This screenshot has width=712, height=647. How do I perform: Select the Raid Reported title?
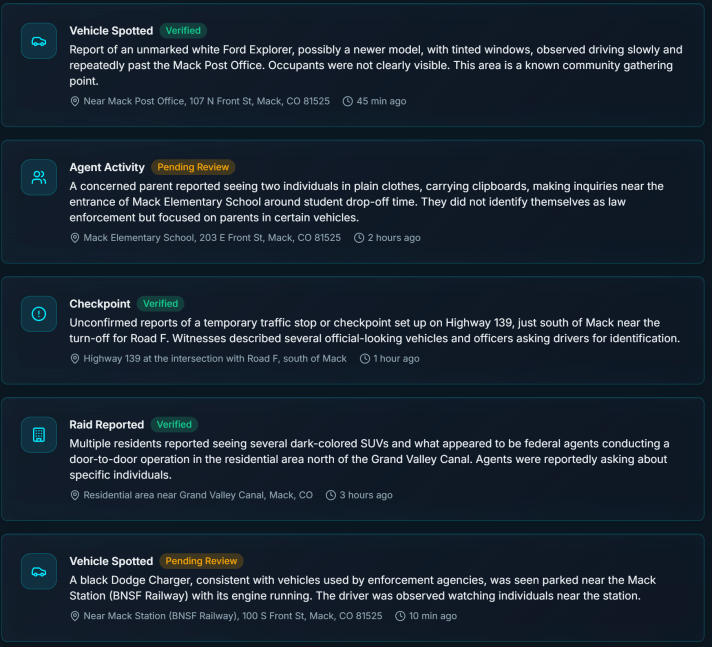pos(107,425)
